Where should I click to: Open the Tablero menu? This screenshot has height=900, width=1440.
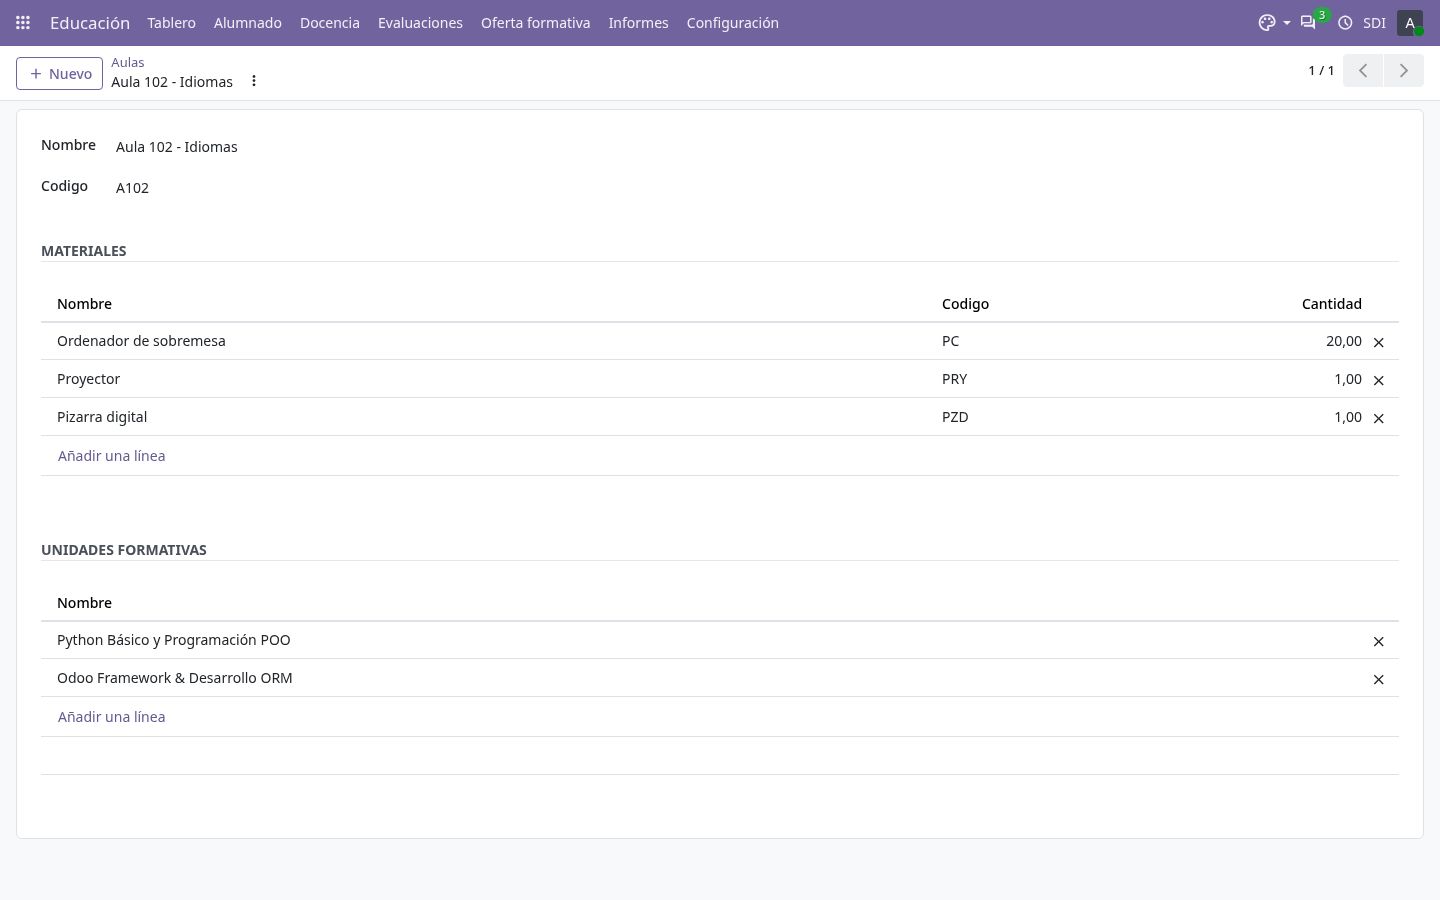[171, 23]
